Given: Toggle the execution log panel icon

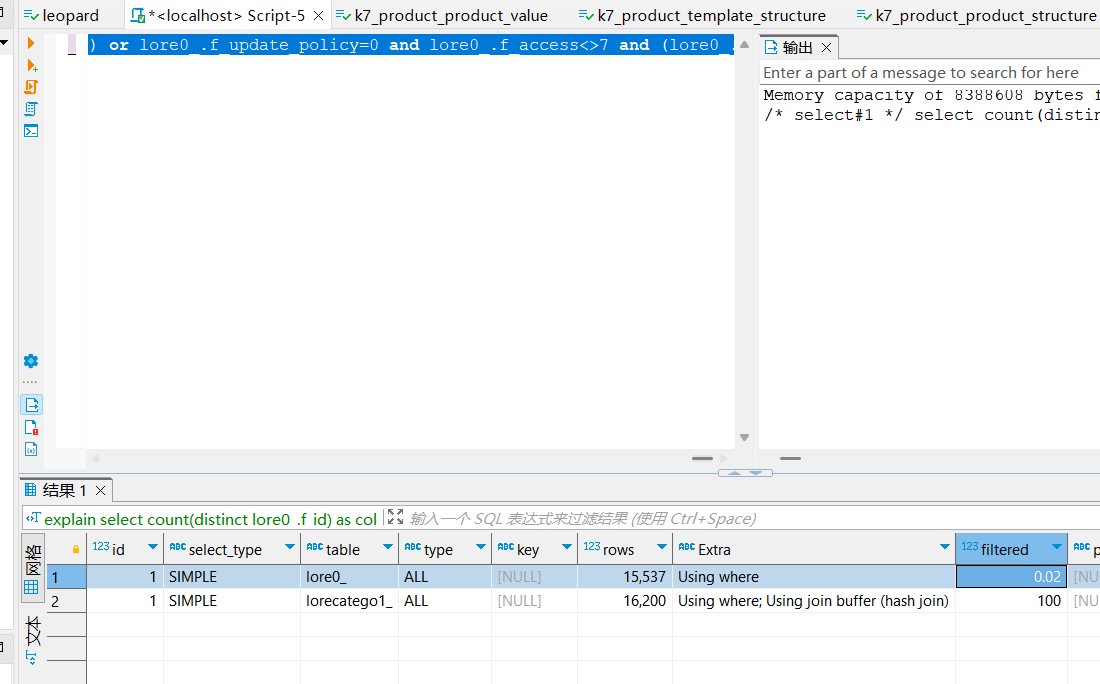Looking at the screenshot, I should pyautogui.click(x=31, y=427).
